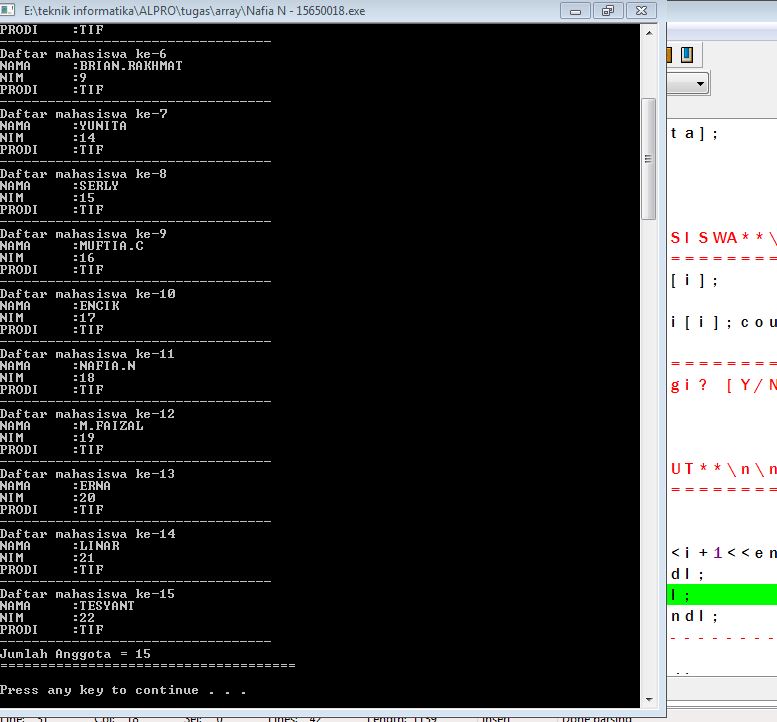Click the 'Jumlah Anggota = 15' line

pos(75,654)
